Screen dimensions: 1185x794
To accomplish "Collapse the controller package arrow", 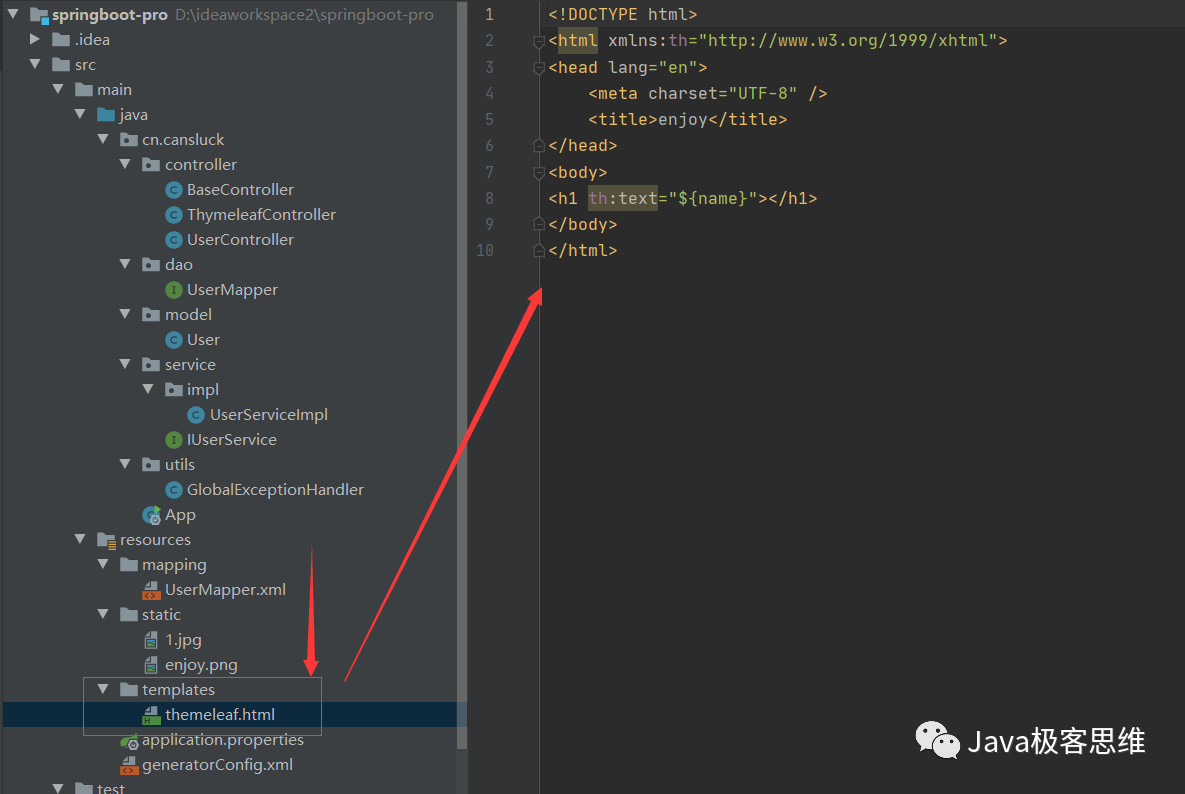I will tap(125, 164).
